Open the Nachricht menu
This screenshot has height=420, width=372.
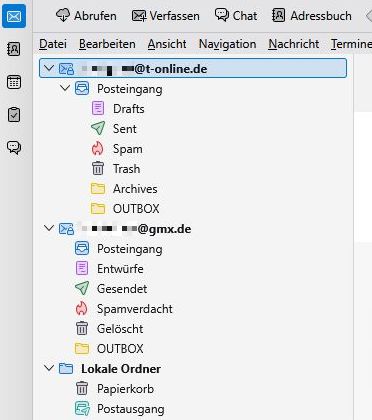click(294, 44)
